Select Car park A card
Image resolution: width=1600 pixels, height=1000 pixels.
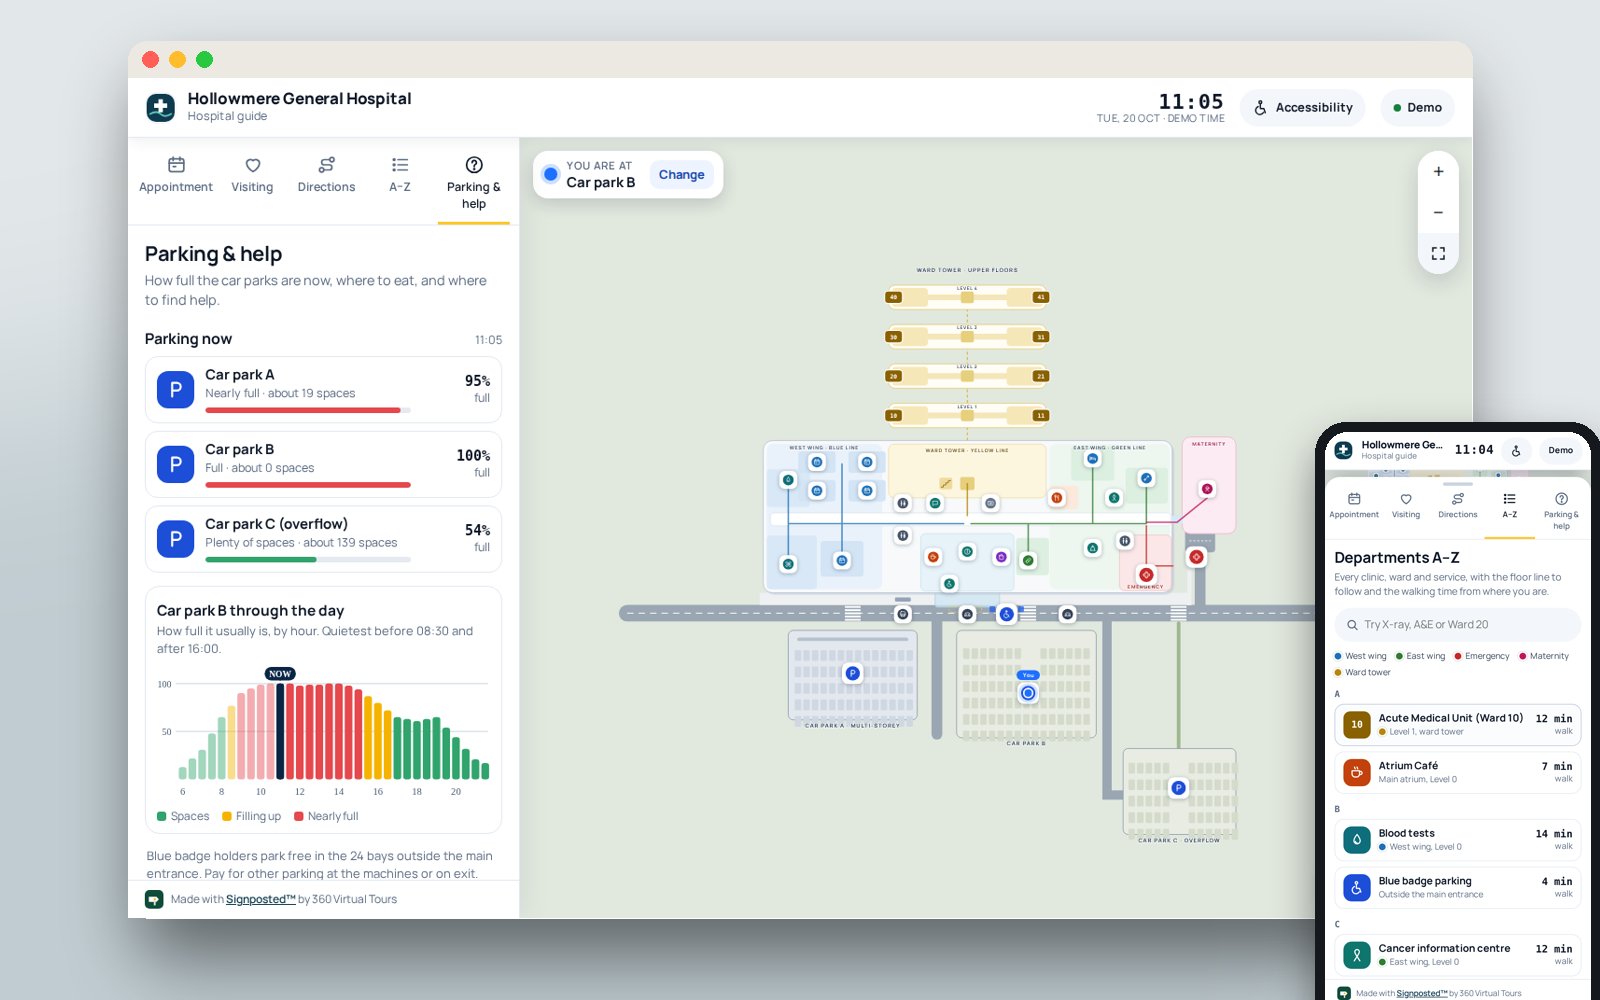(x=323, y=390)
